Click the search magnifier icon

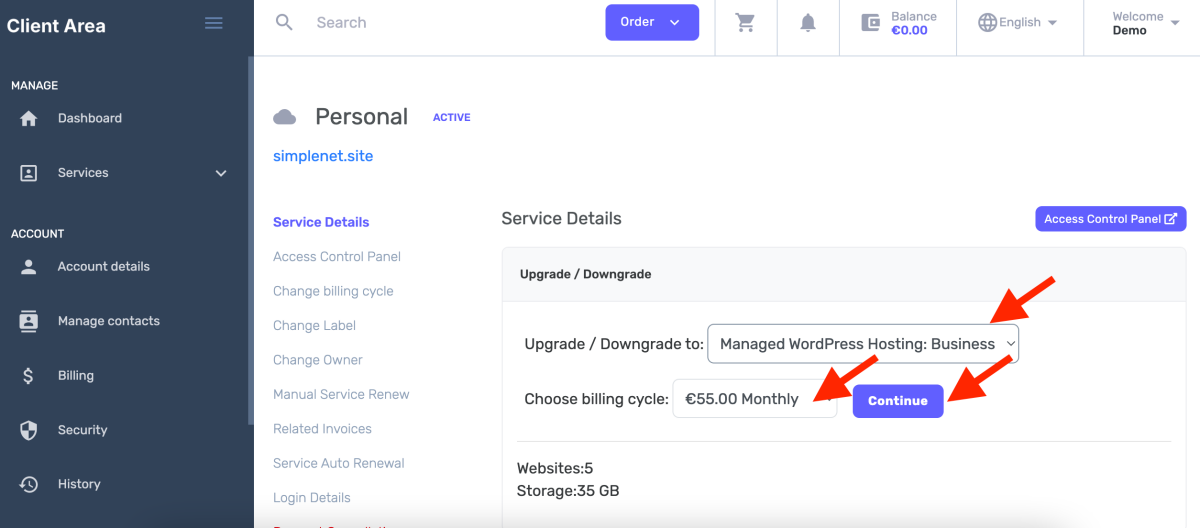pyautogui.click(x=284, y=22)
